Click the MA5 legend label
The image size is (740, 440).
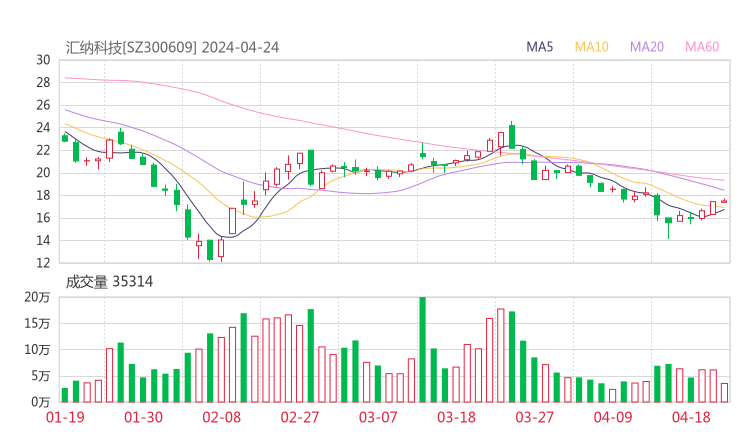(539, 47)
